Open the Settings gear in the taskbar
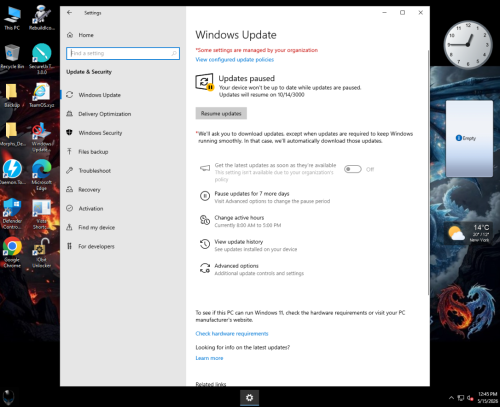This screenshot has height=407, width=500. click(249, 398)
